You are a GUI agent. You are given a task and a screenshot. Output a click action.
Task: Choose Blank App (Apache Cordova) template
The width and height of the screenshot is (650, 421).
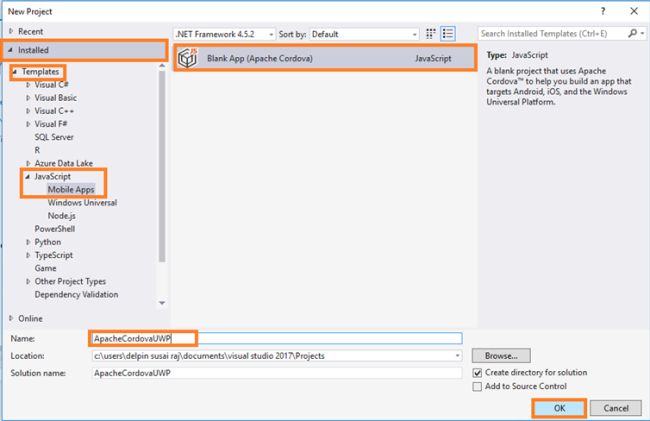click(x=325, y=58)
